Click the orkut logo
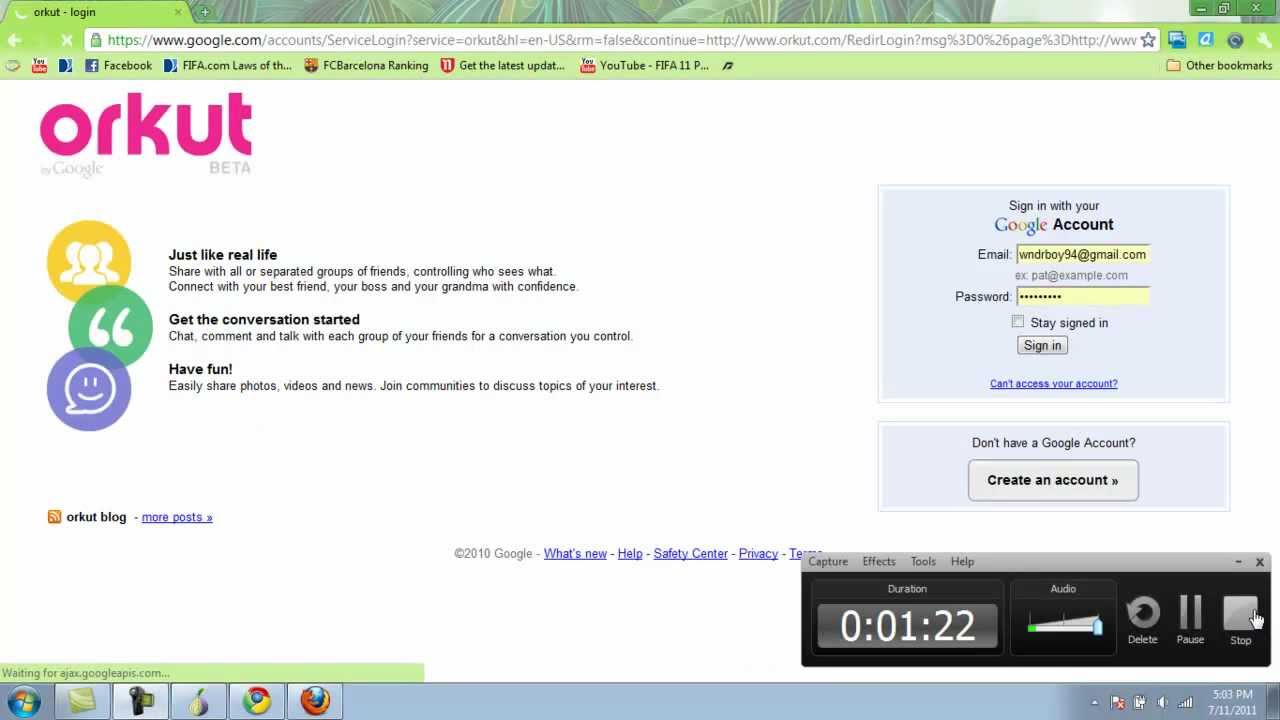The image size is (1280, 720). [x=146, y=134]
